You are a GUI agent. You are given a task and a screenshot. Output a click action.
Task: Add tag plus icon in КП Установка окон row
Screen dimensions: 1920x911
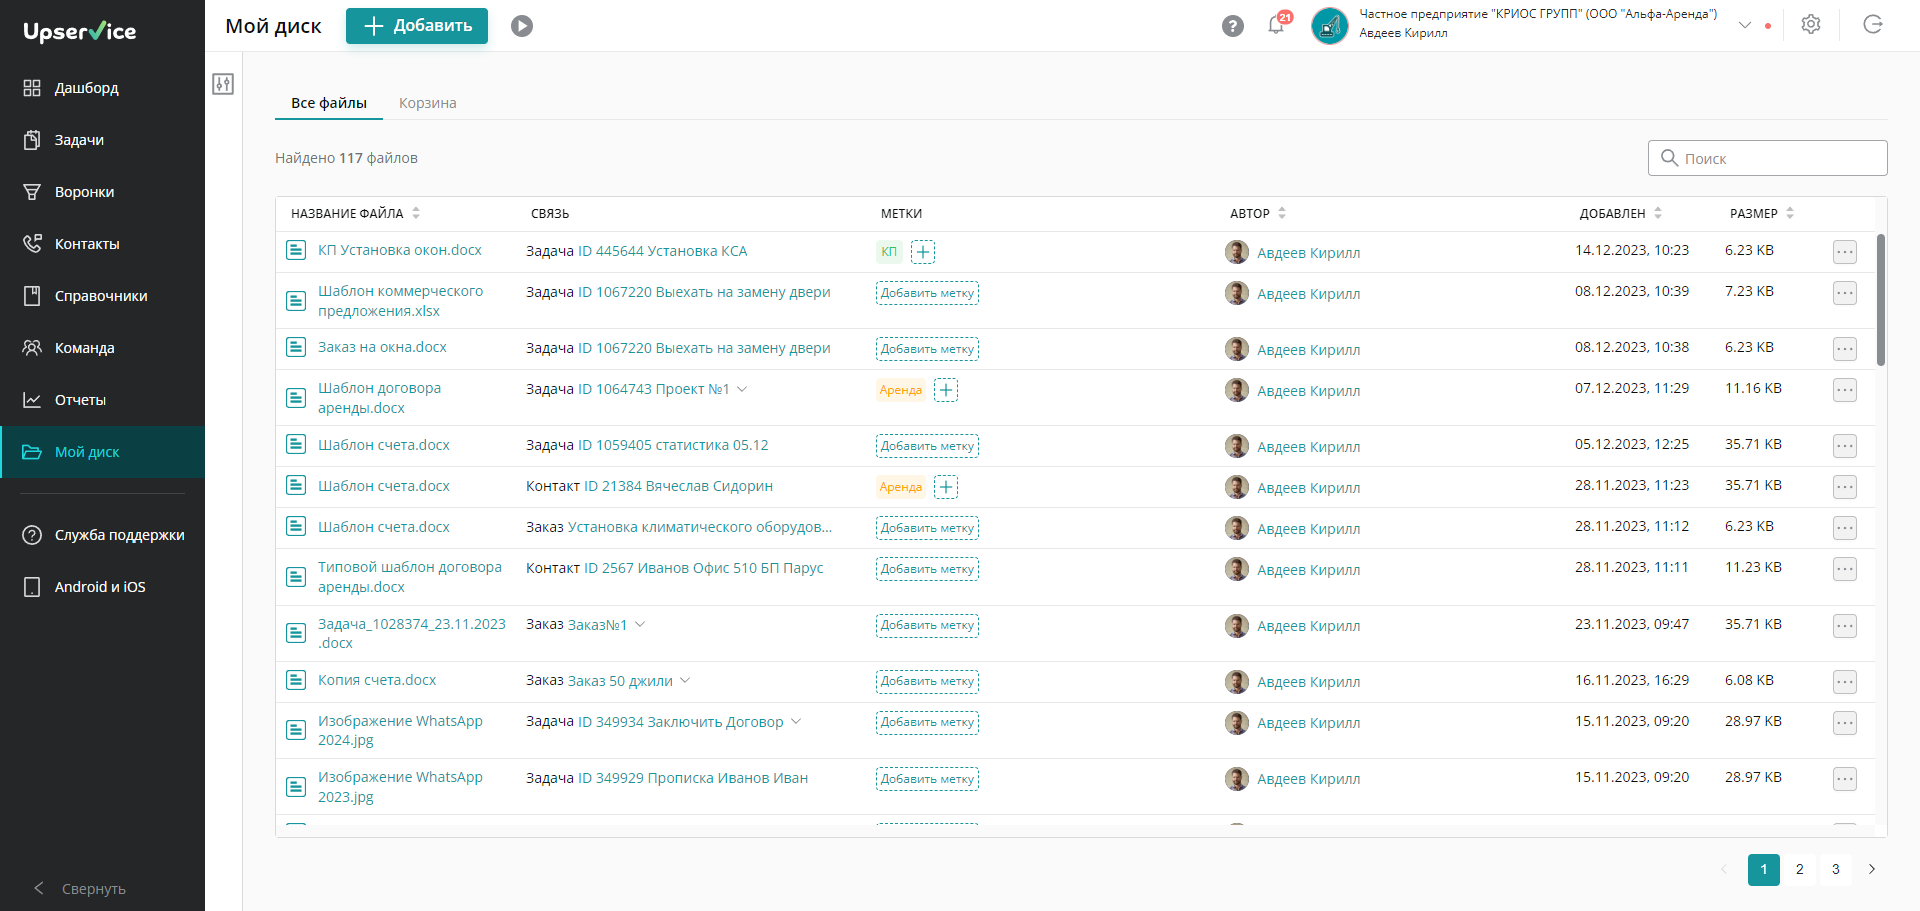click(923, 252)
